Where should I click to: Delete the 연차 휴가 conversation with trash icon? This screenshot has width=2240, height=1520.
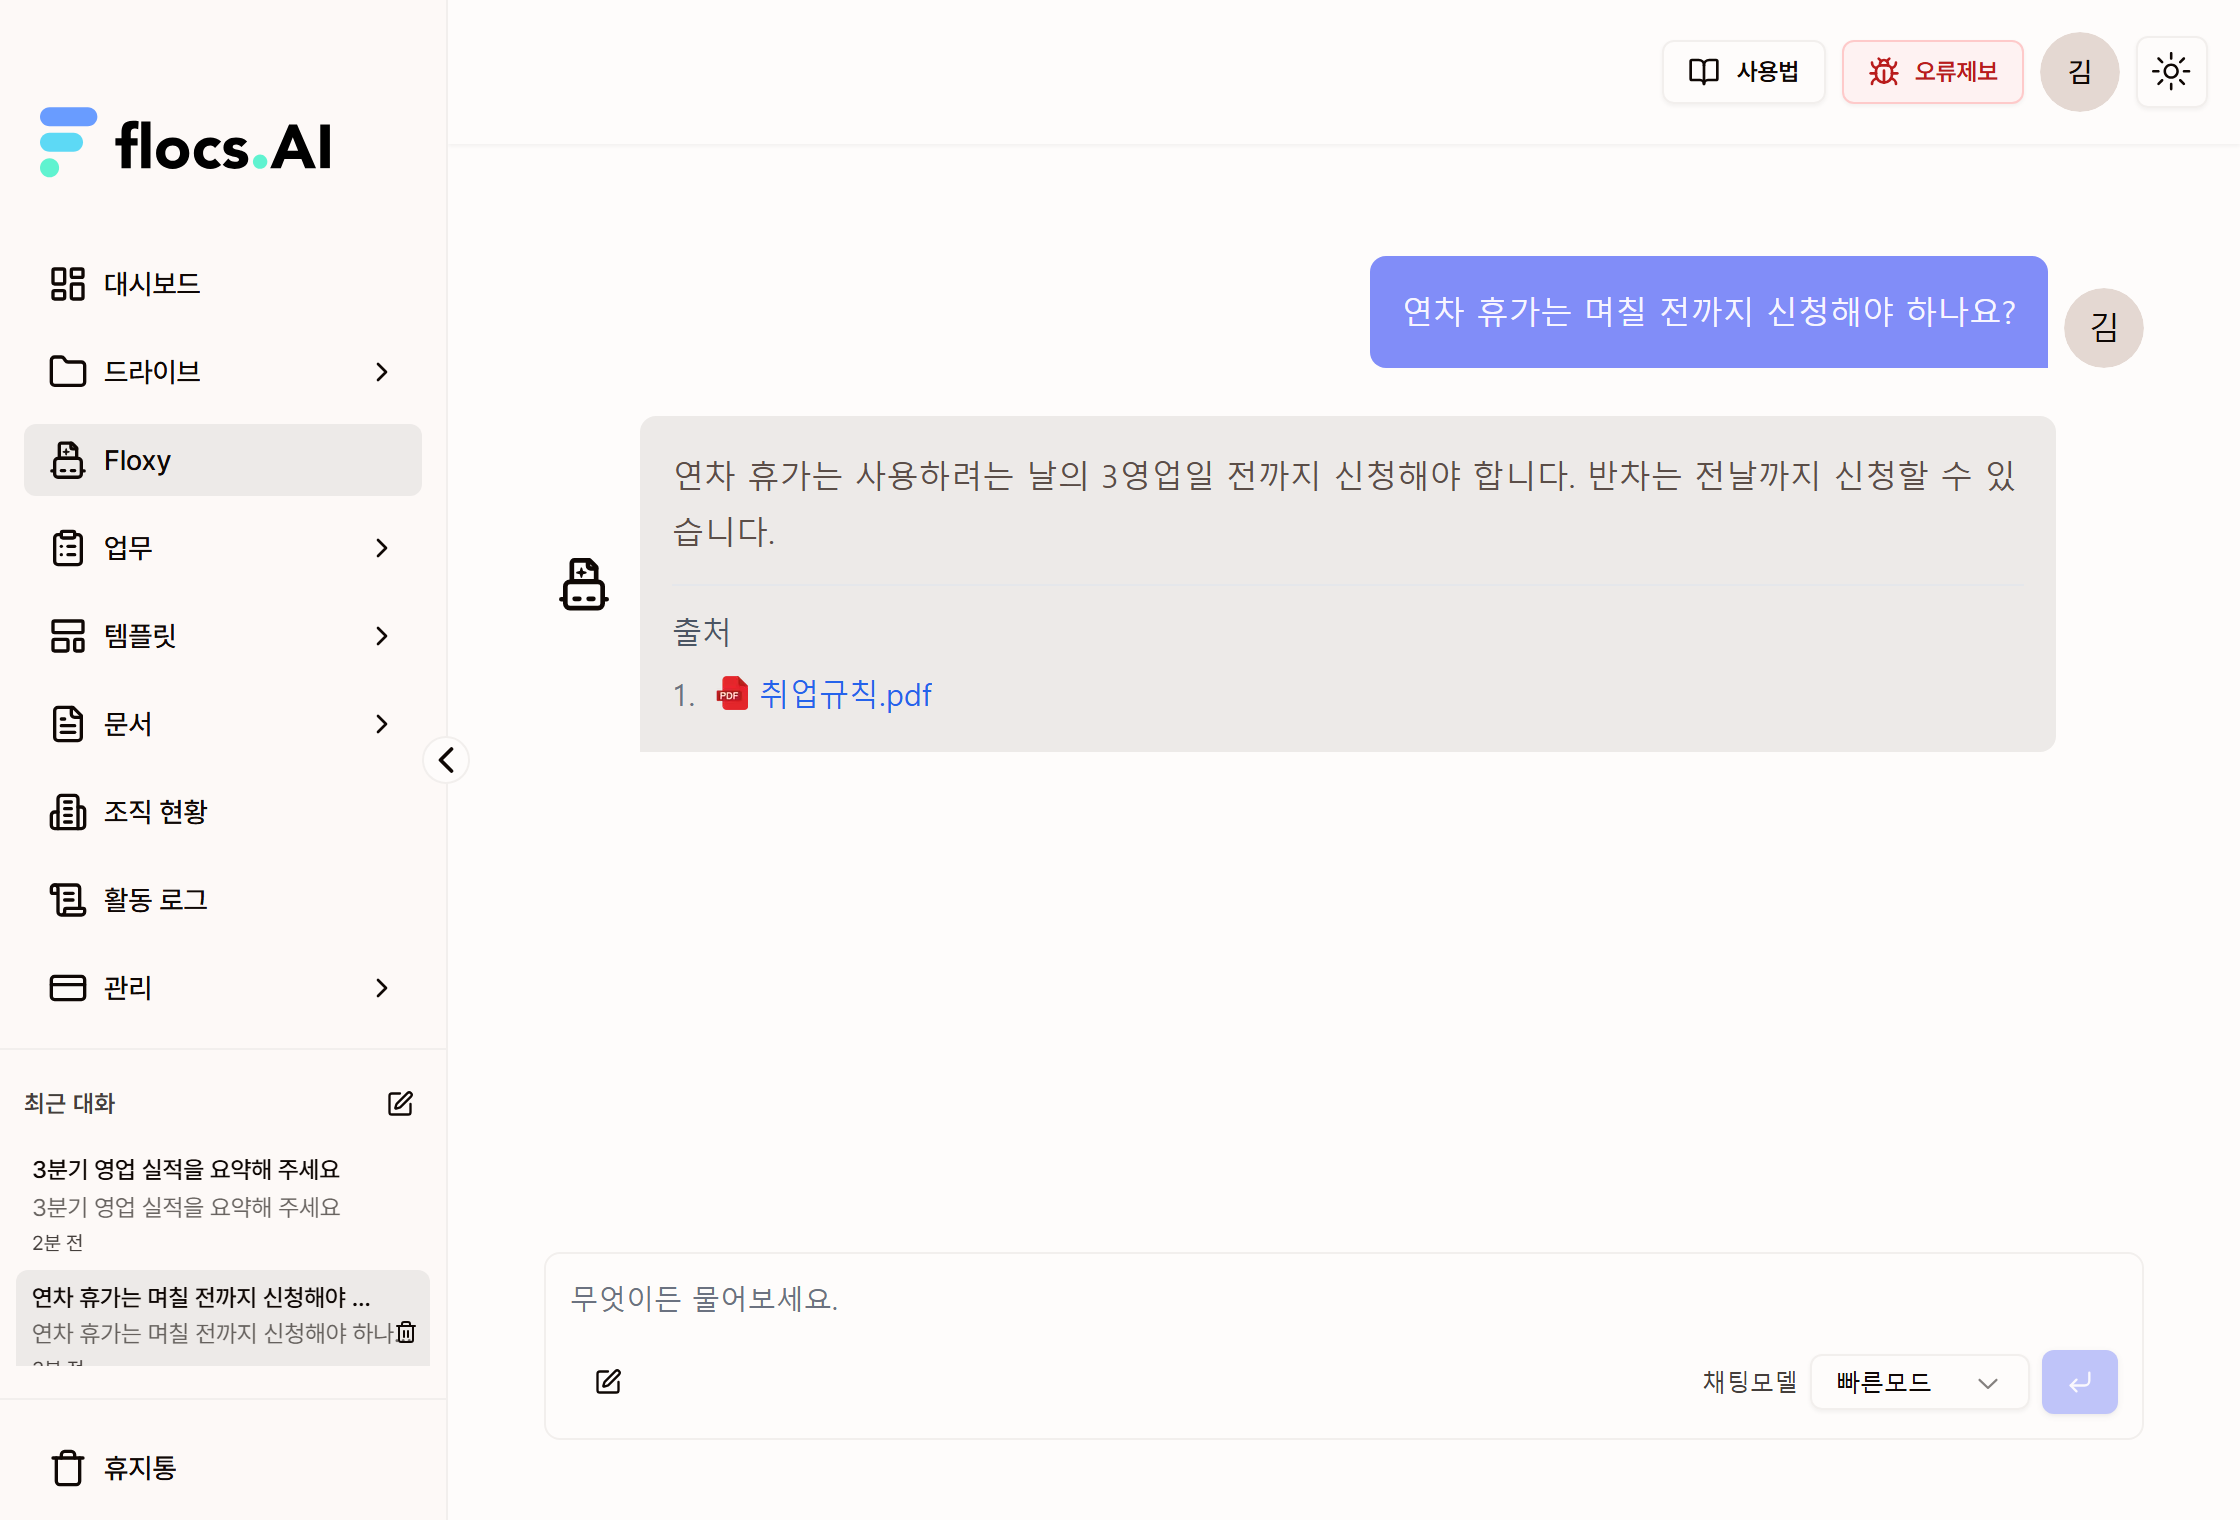point(406,1332)
